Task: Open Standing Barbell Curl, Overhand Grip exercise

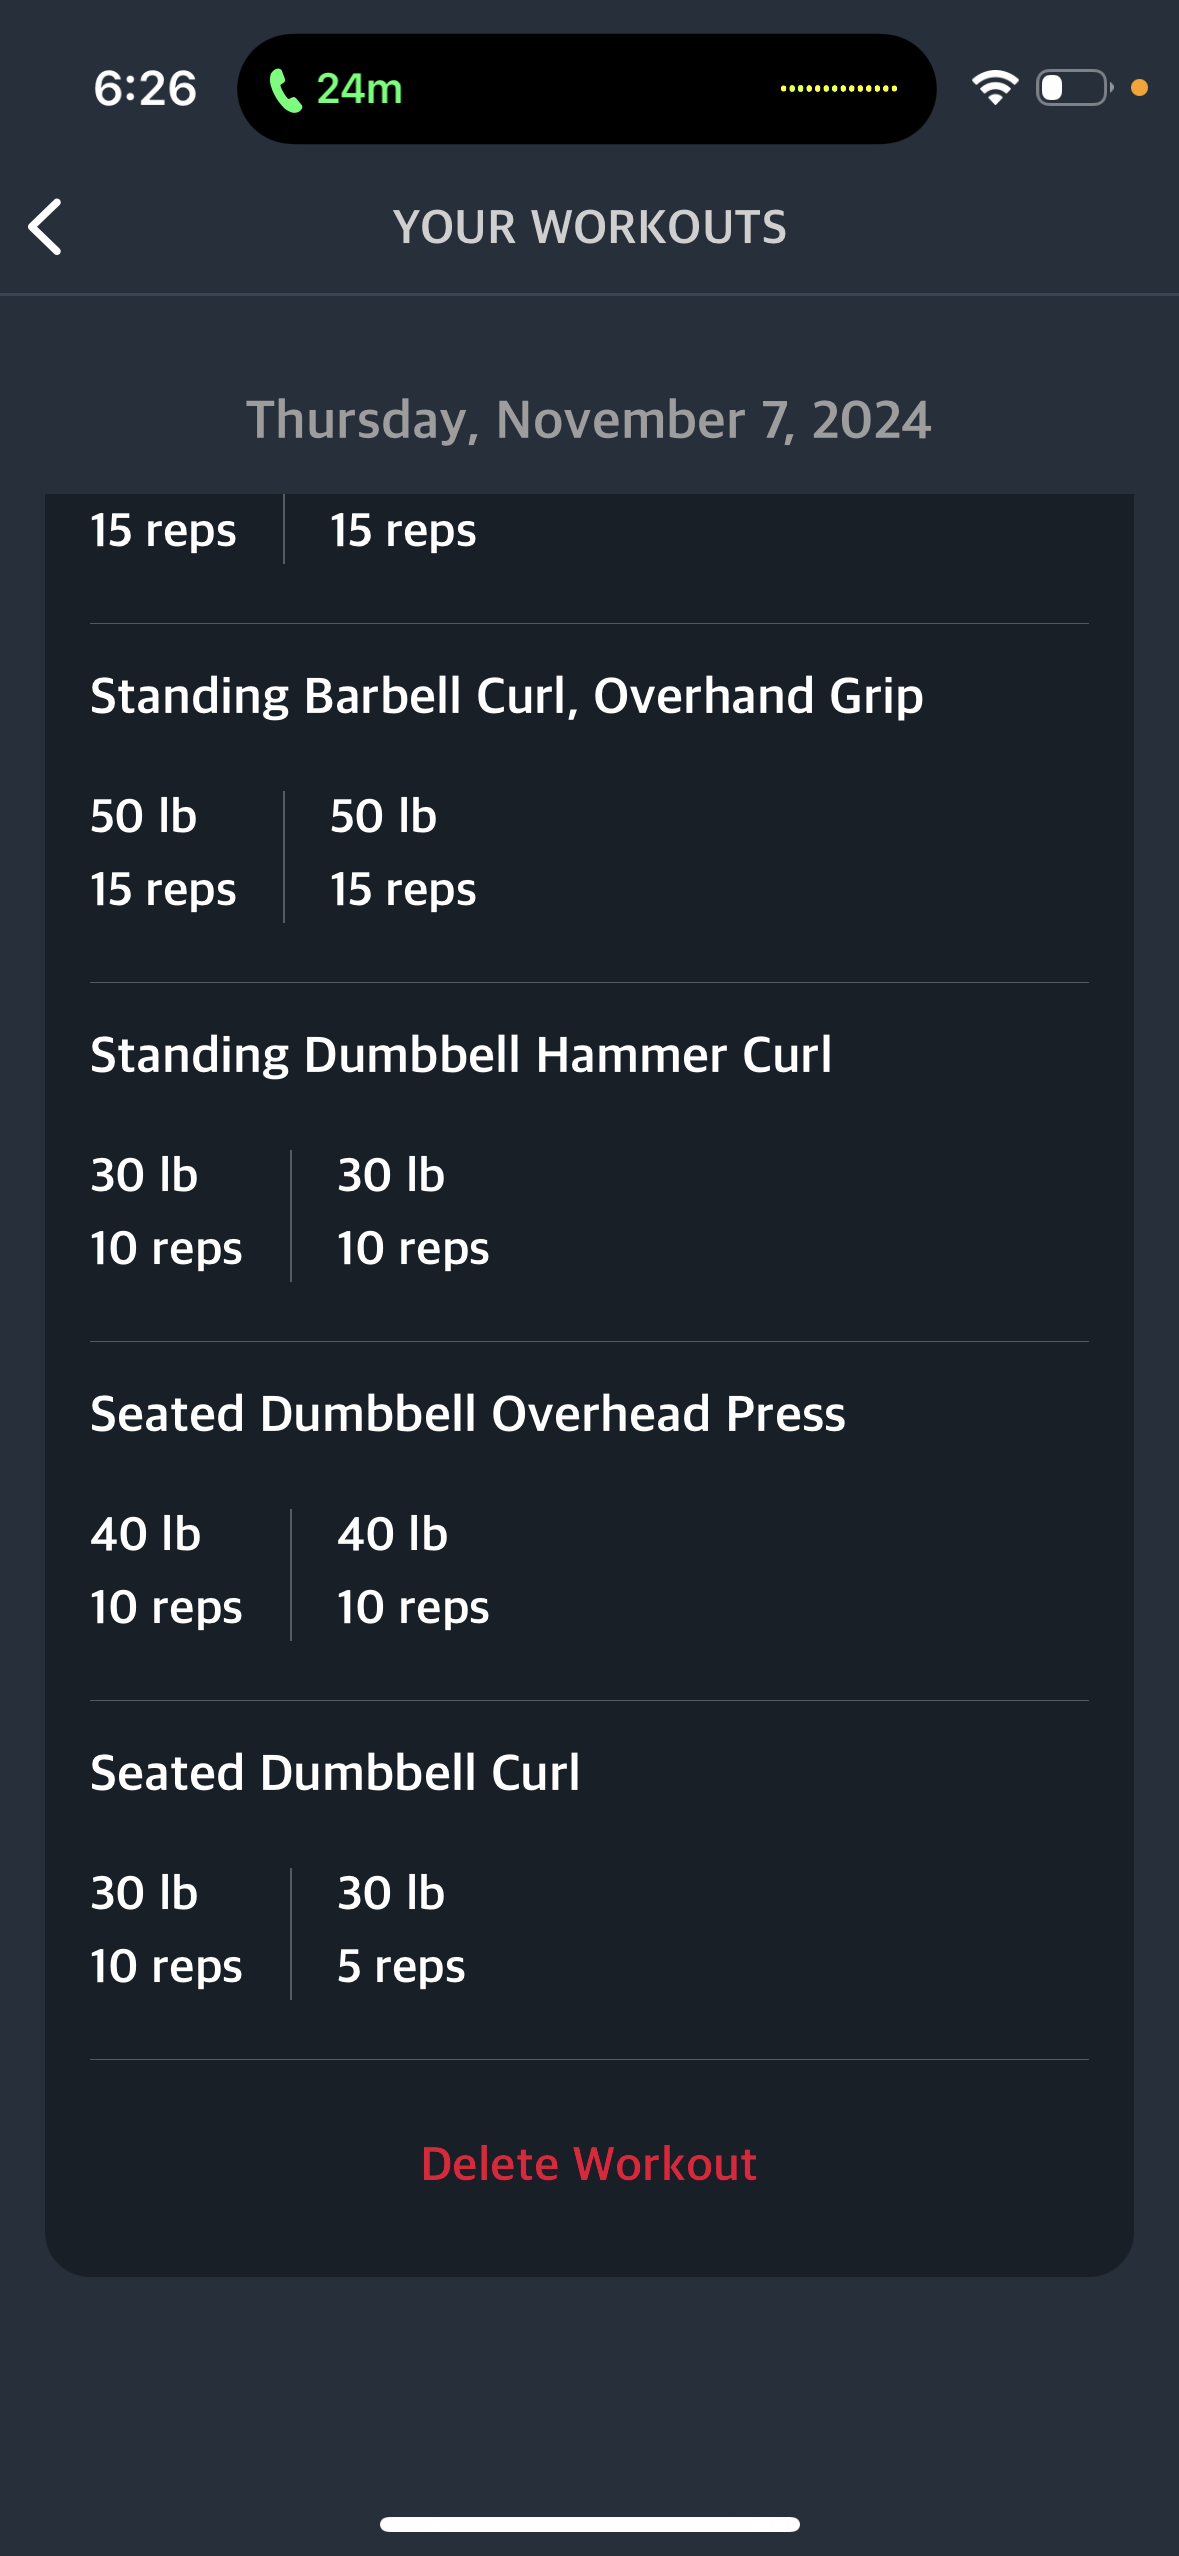Action: [x=506, y=696]
